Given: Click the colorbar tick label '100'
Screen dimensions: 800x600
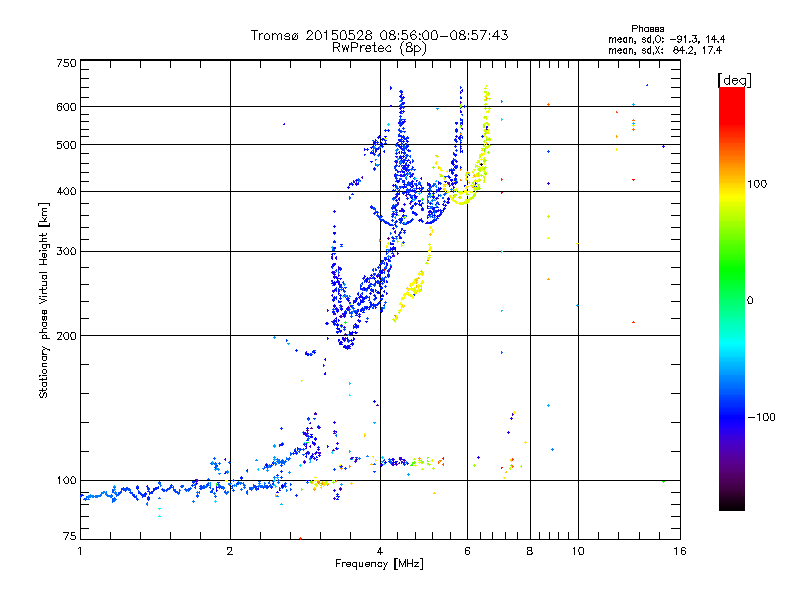Looking at the screenshot, I should (757, 184).
